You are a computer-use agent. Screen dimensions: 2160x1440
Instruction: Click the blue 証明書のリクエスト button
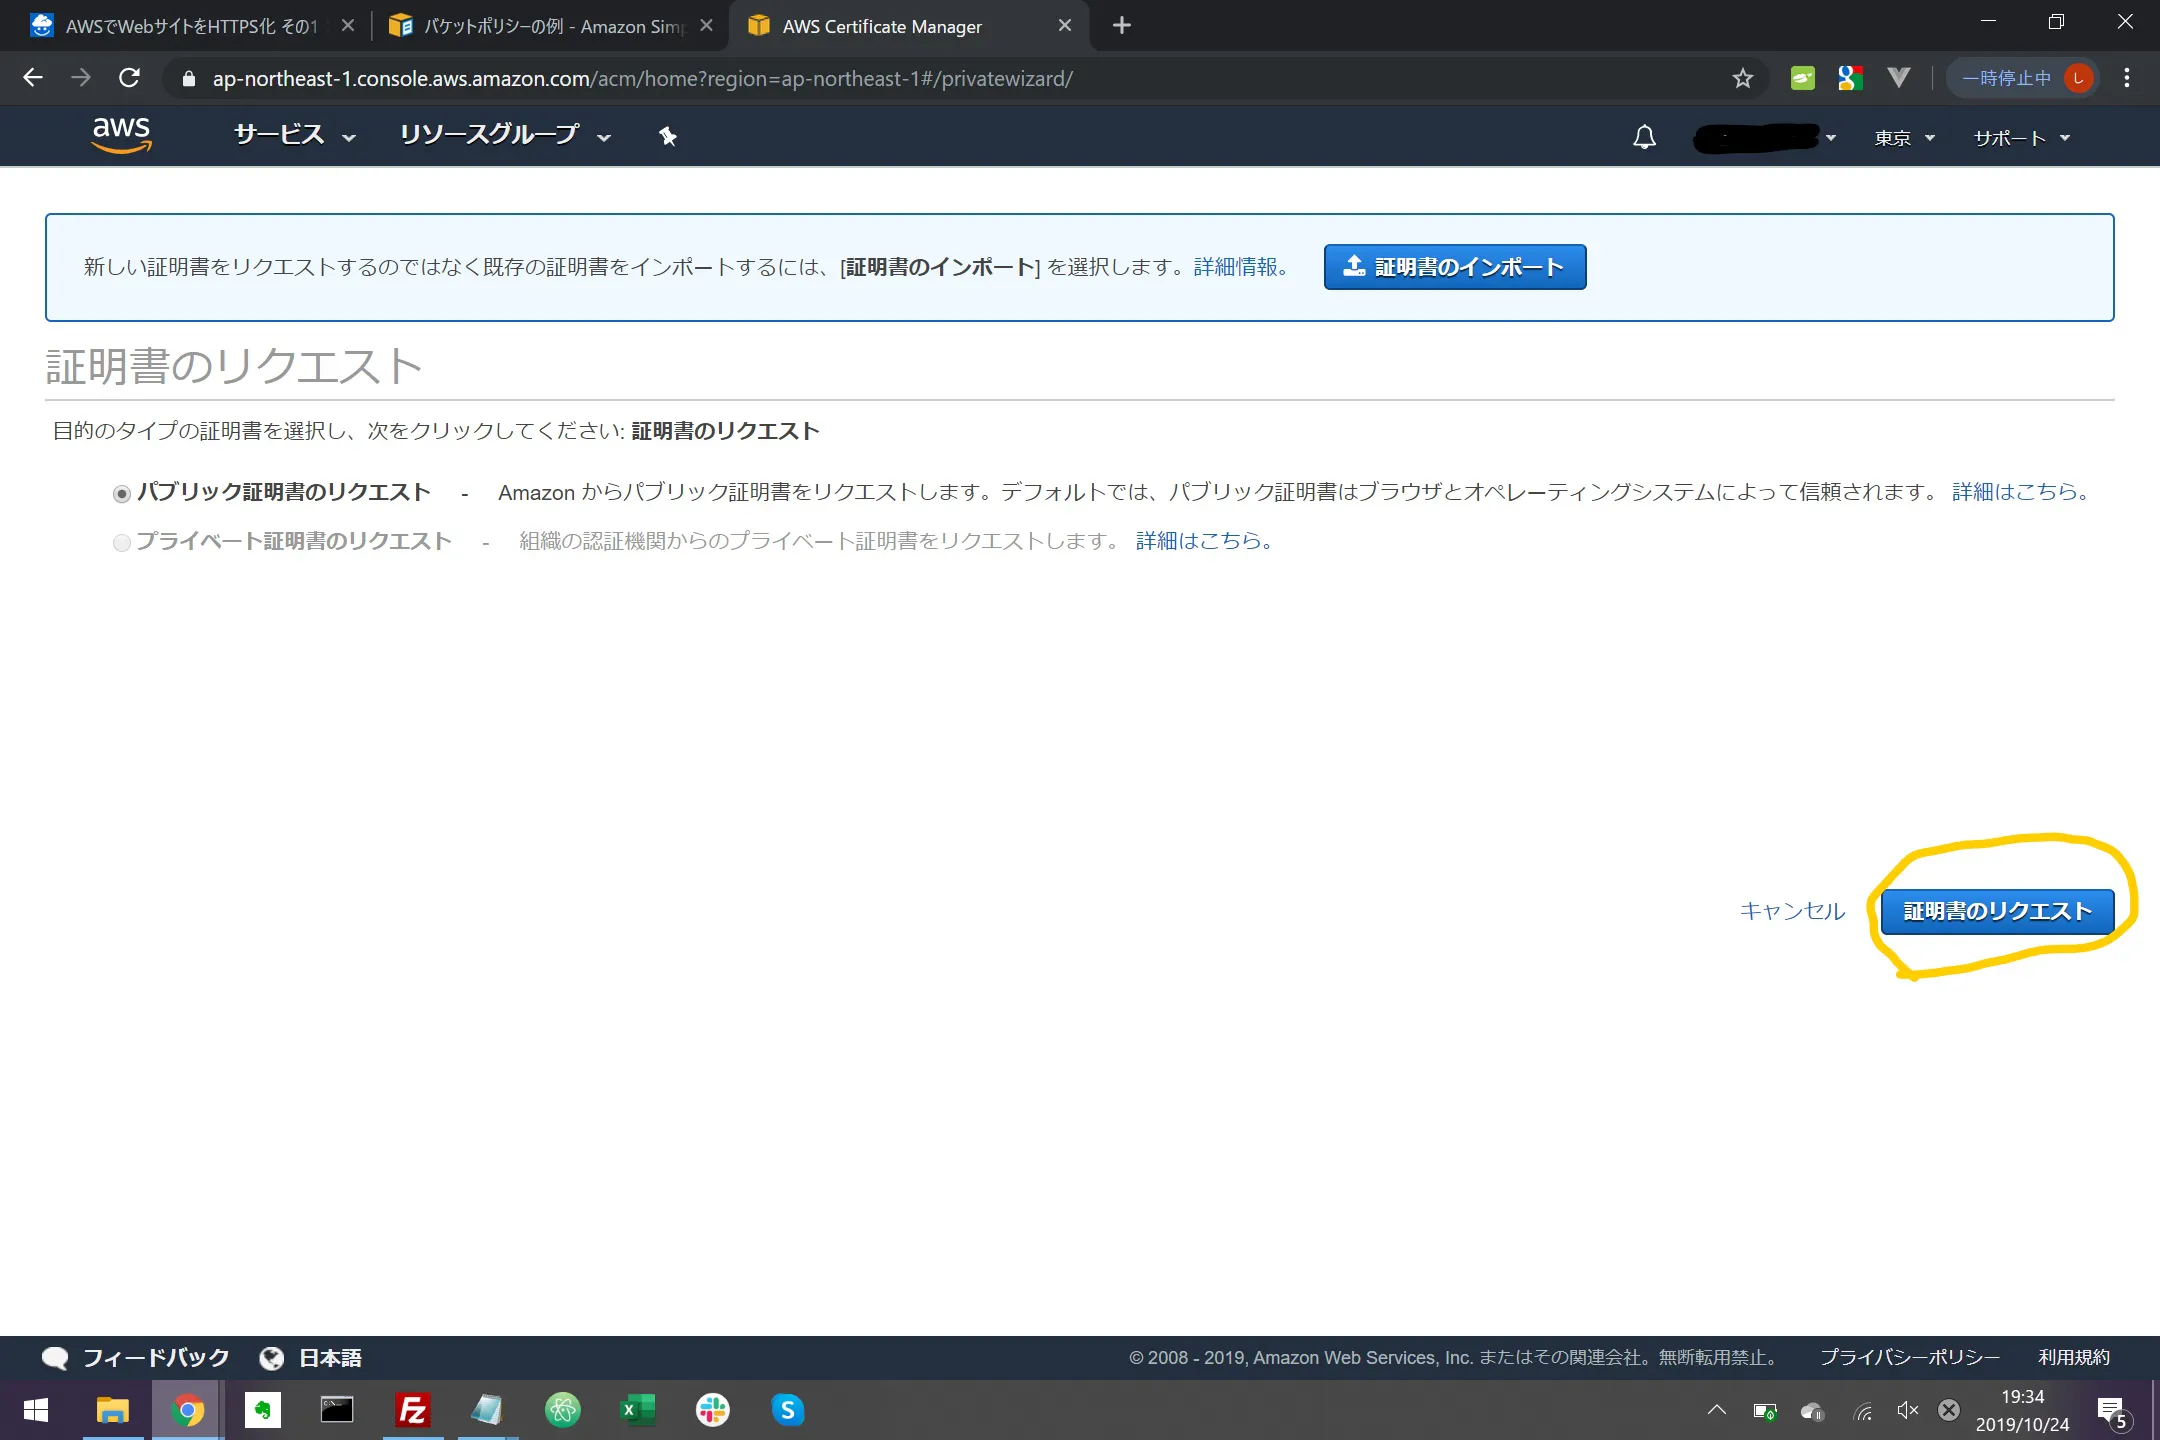[x=1997, y=911]
